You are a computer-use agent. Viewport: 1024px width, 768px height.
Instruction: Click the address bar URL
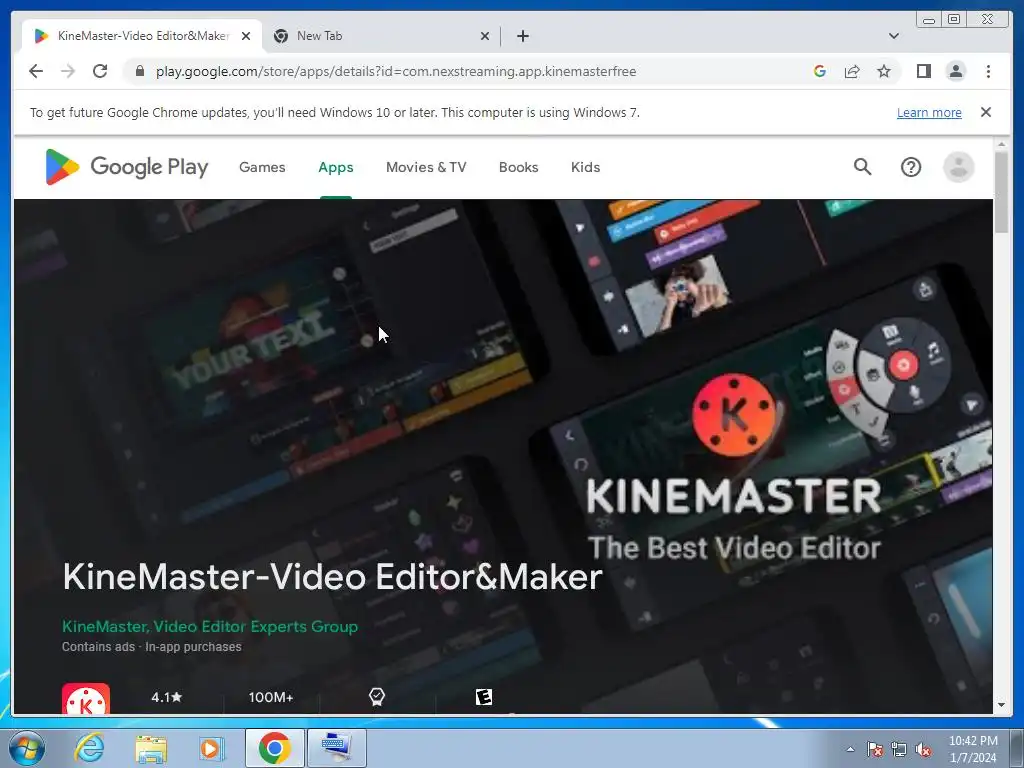point(396,71)
